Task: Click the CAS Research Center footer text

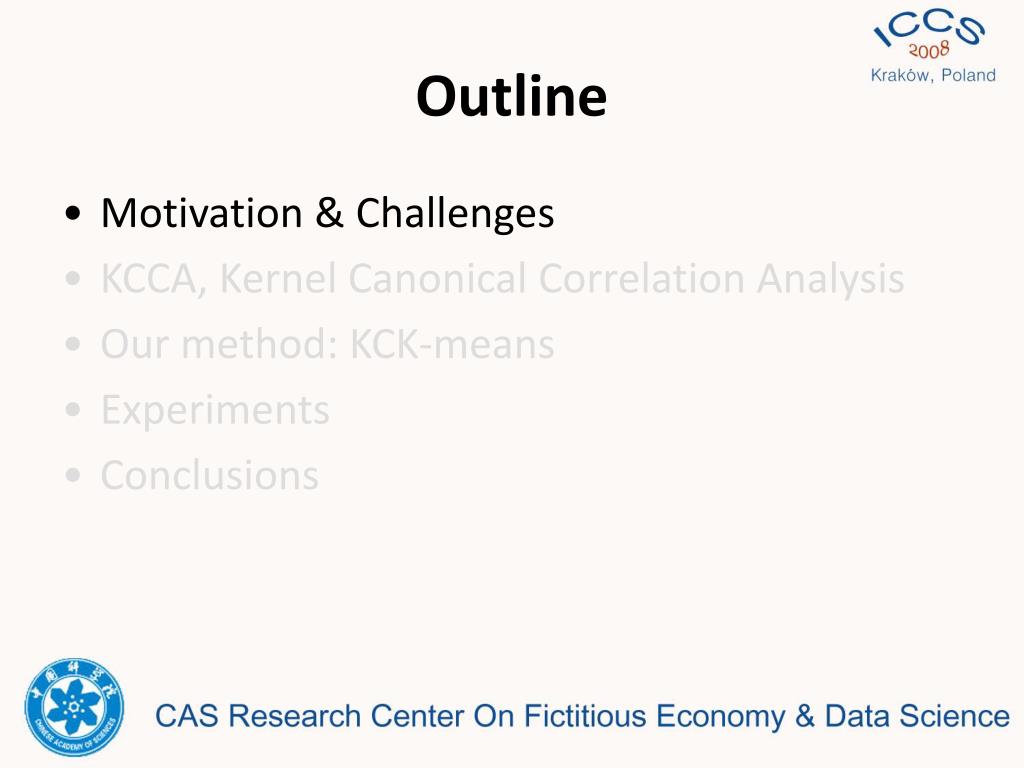Action: coord(582,716)
